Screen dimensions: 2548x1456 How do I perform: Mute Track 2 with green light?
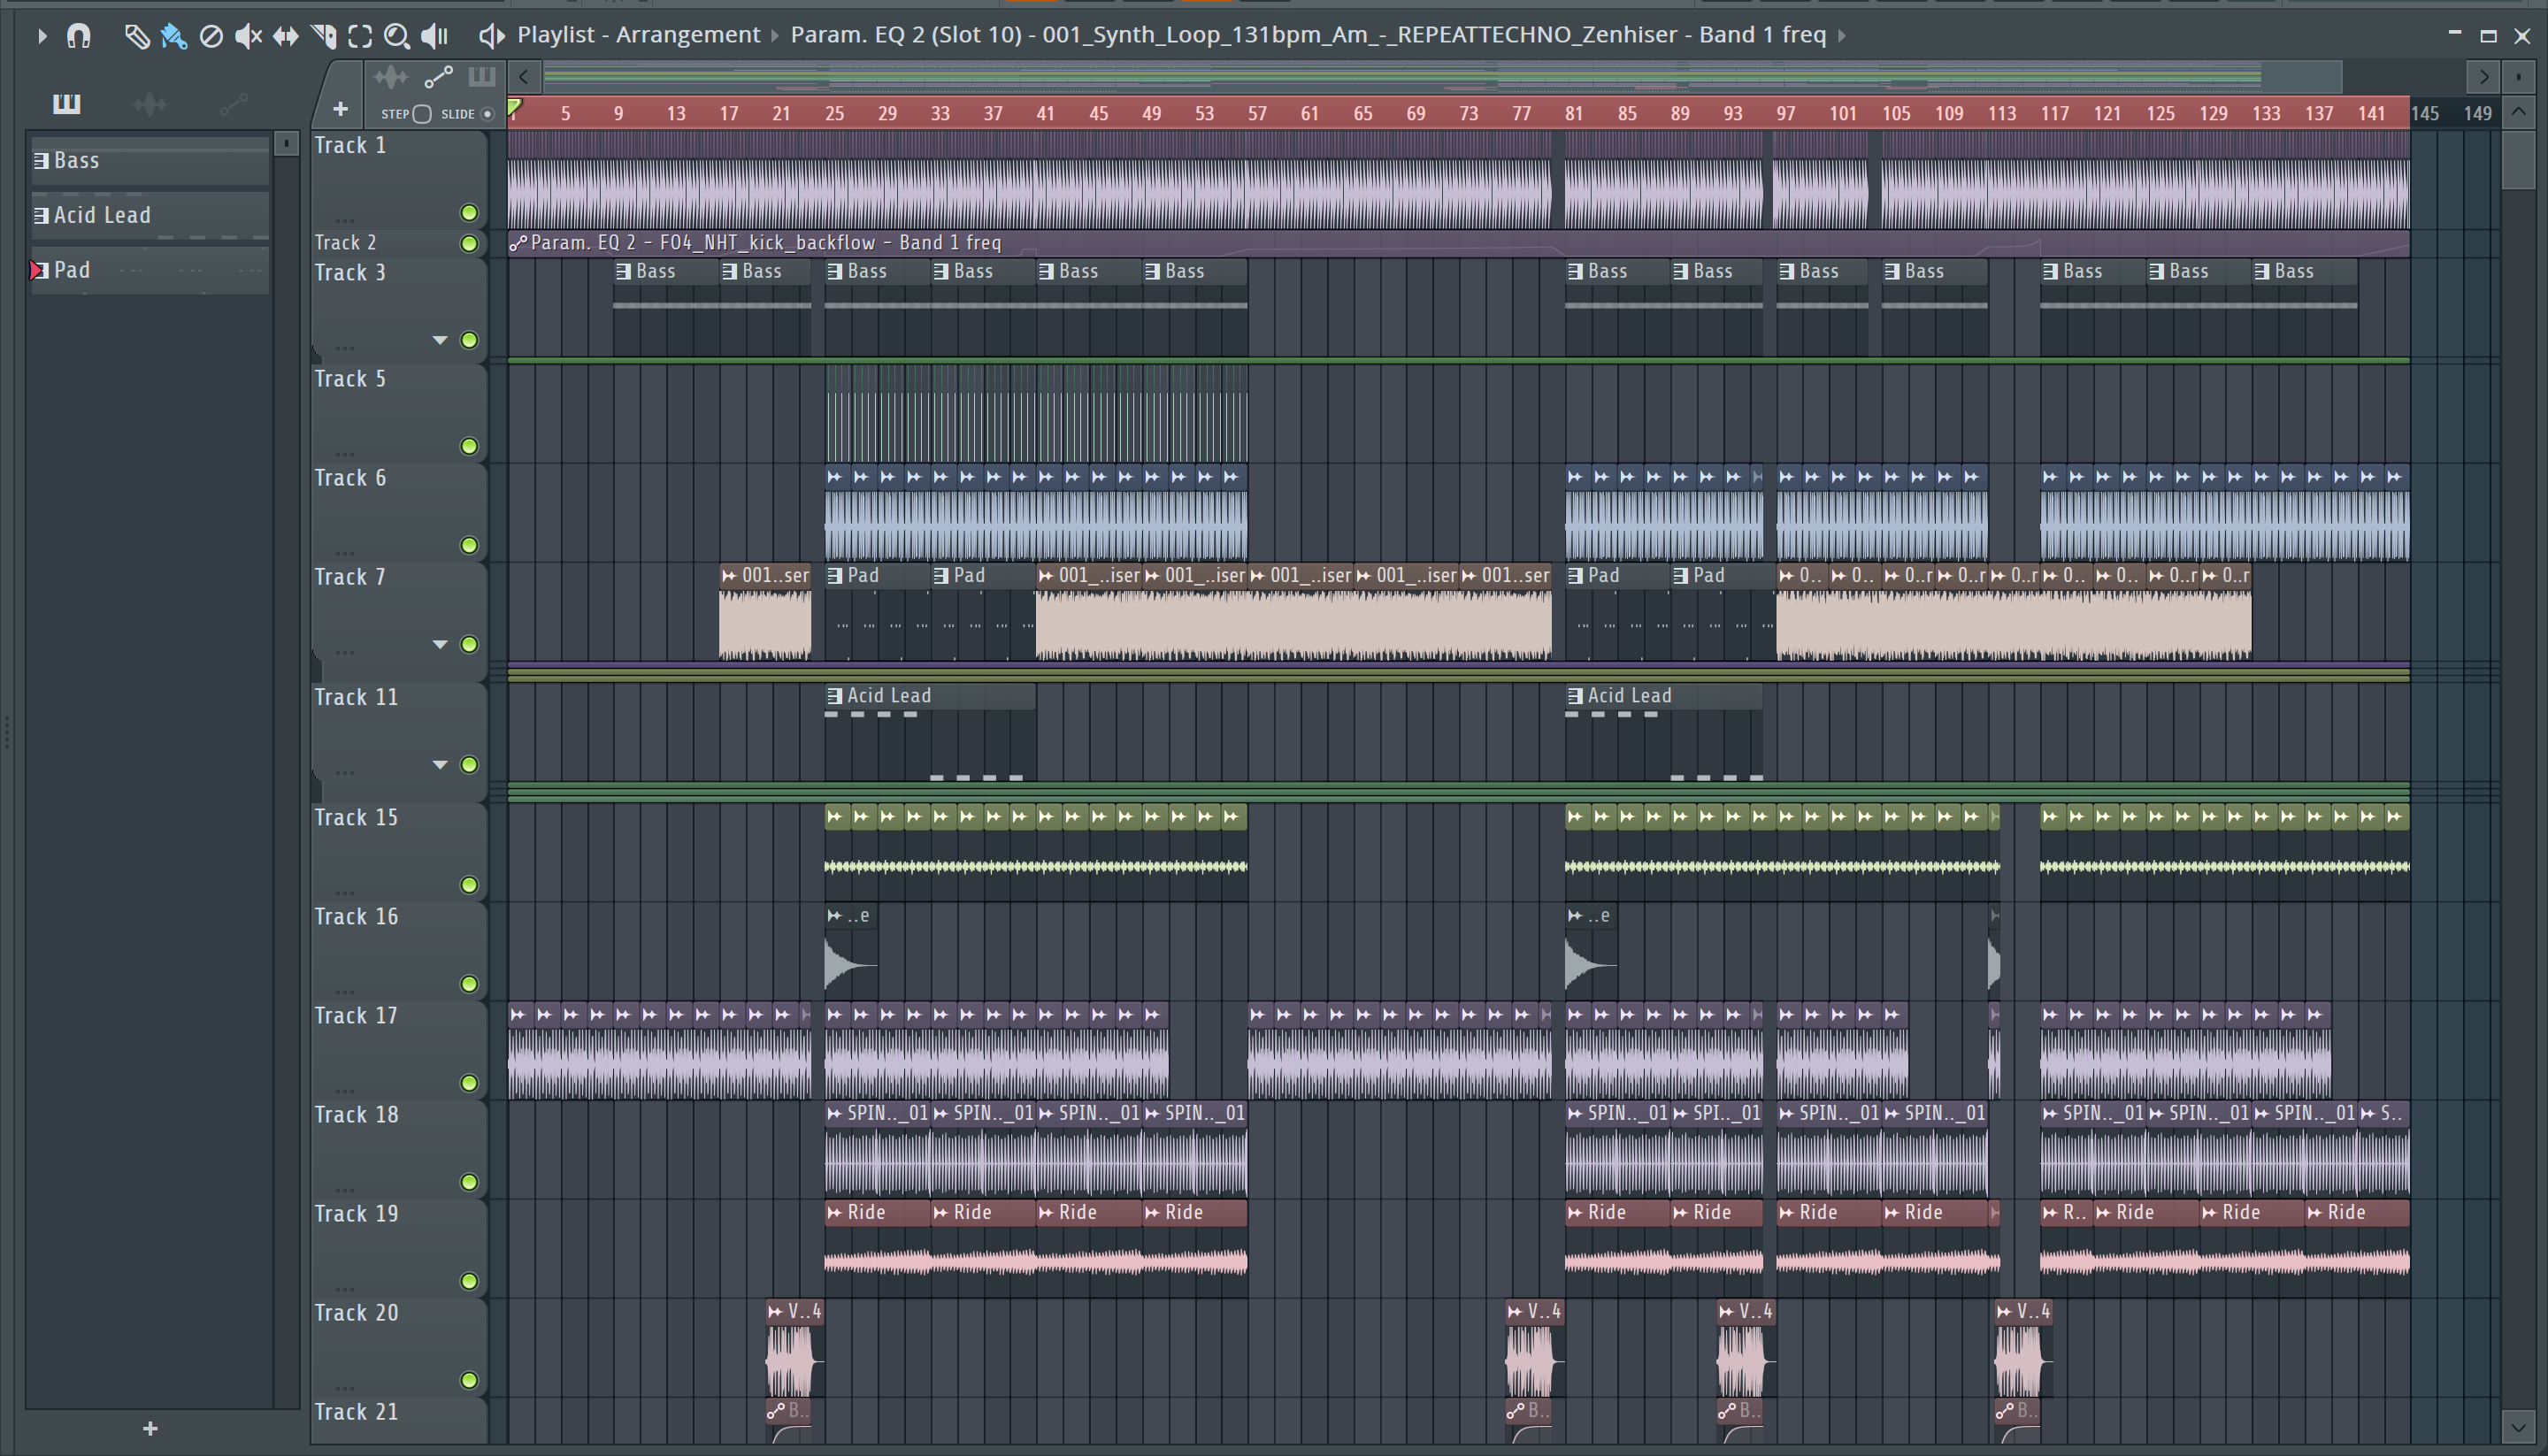[469, 243]
